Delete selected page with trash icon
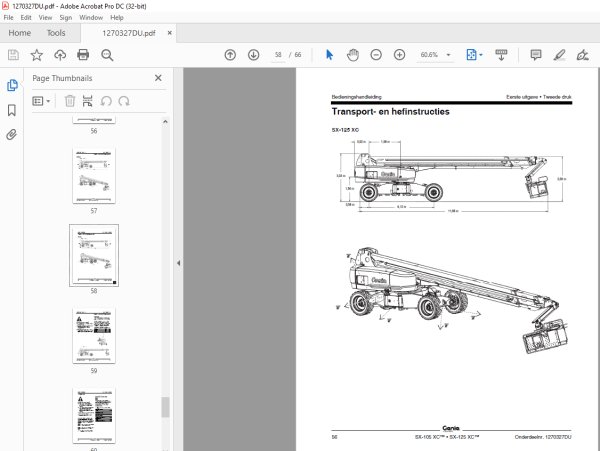Viewport: 600px width, 451px height. [x=70, y=101]
